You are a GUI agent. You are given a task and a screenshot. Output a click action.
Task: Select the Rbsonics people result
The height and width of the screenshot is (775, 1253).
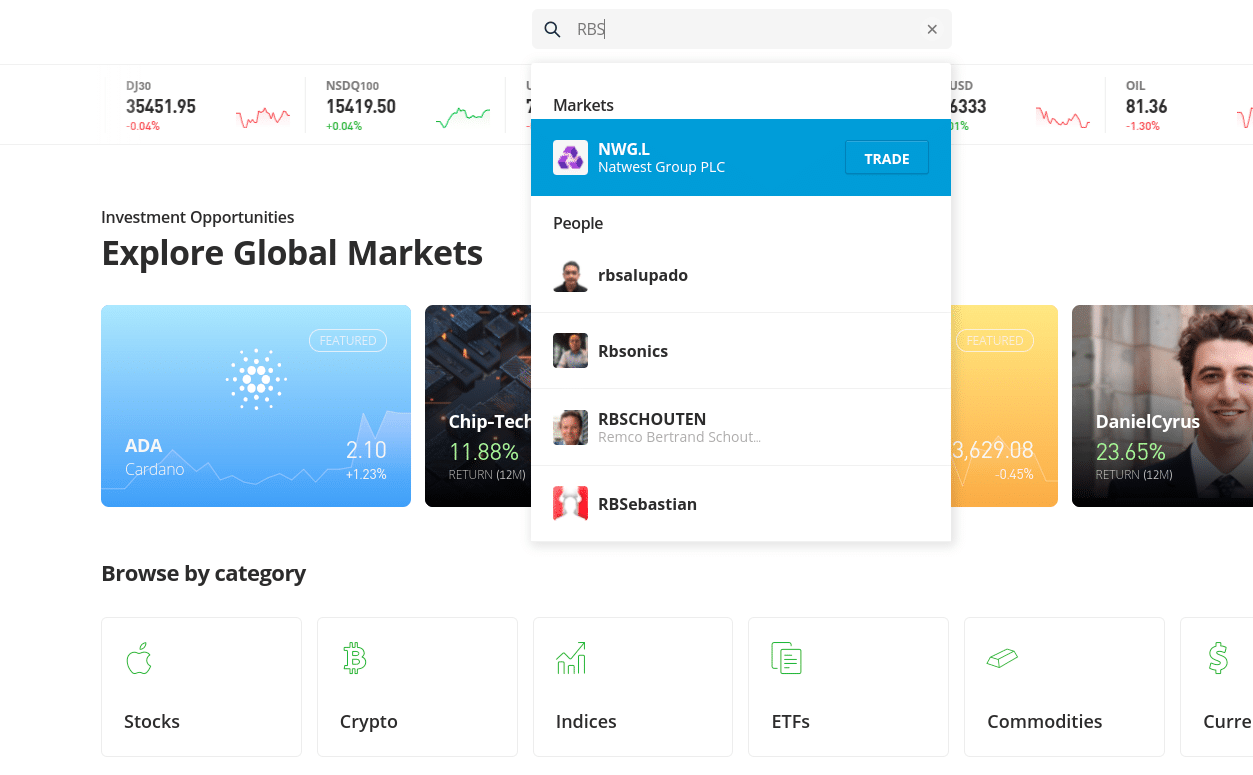click(x=741, y=351)
